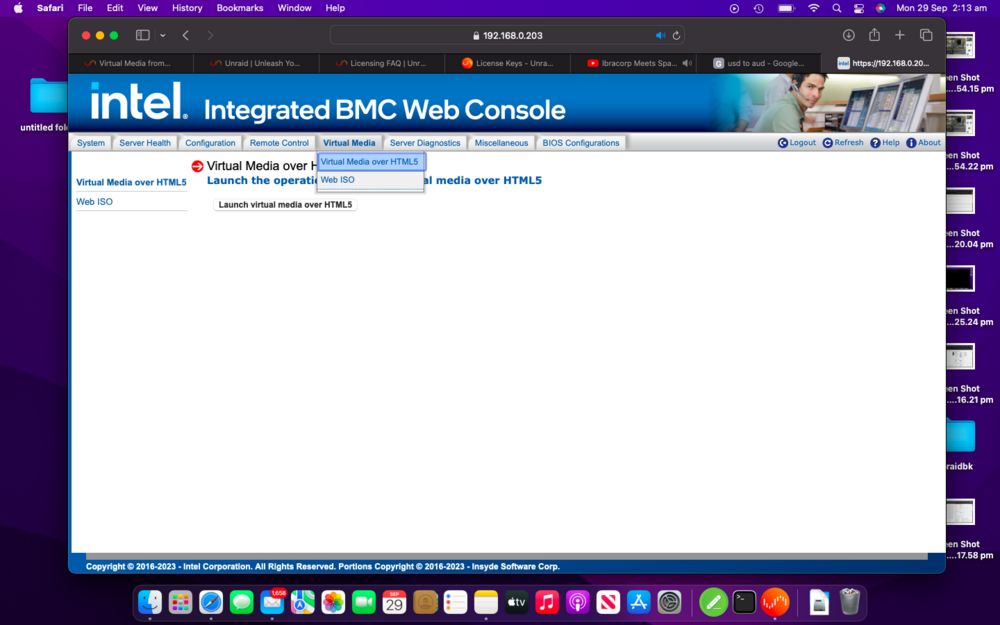Open a new tab with plus icon
This screenshot has width=1000, height=625.
click(900, 36)
